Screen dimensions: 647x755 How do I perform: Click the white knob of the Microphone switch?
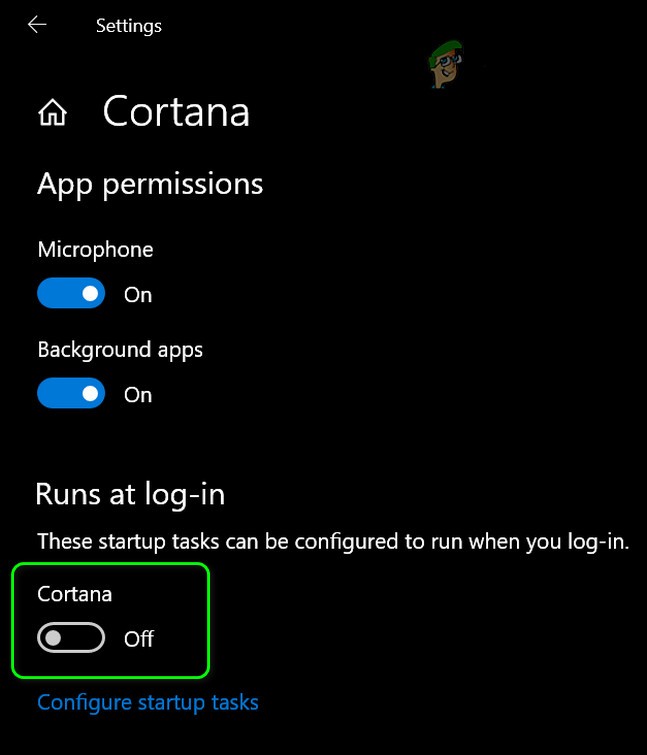pyautogui.click(x=90, y=294)
